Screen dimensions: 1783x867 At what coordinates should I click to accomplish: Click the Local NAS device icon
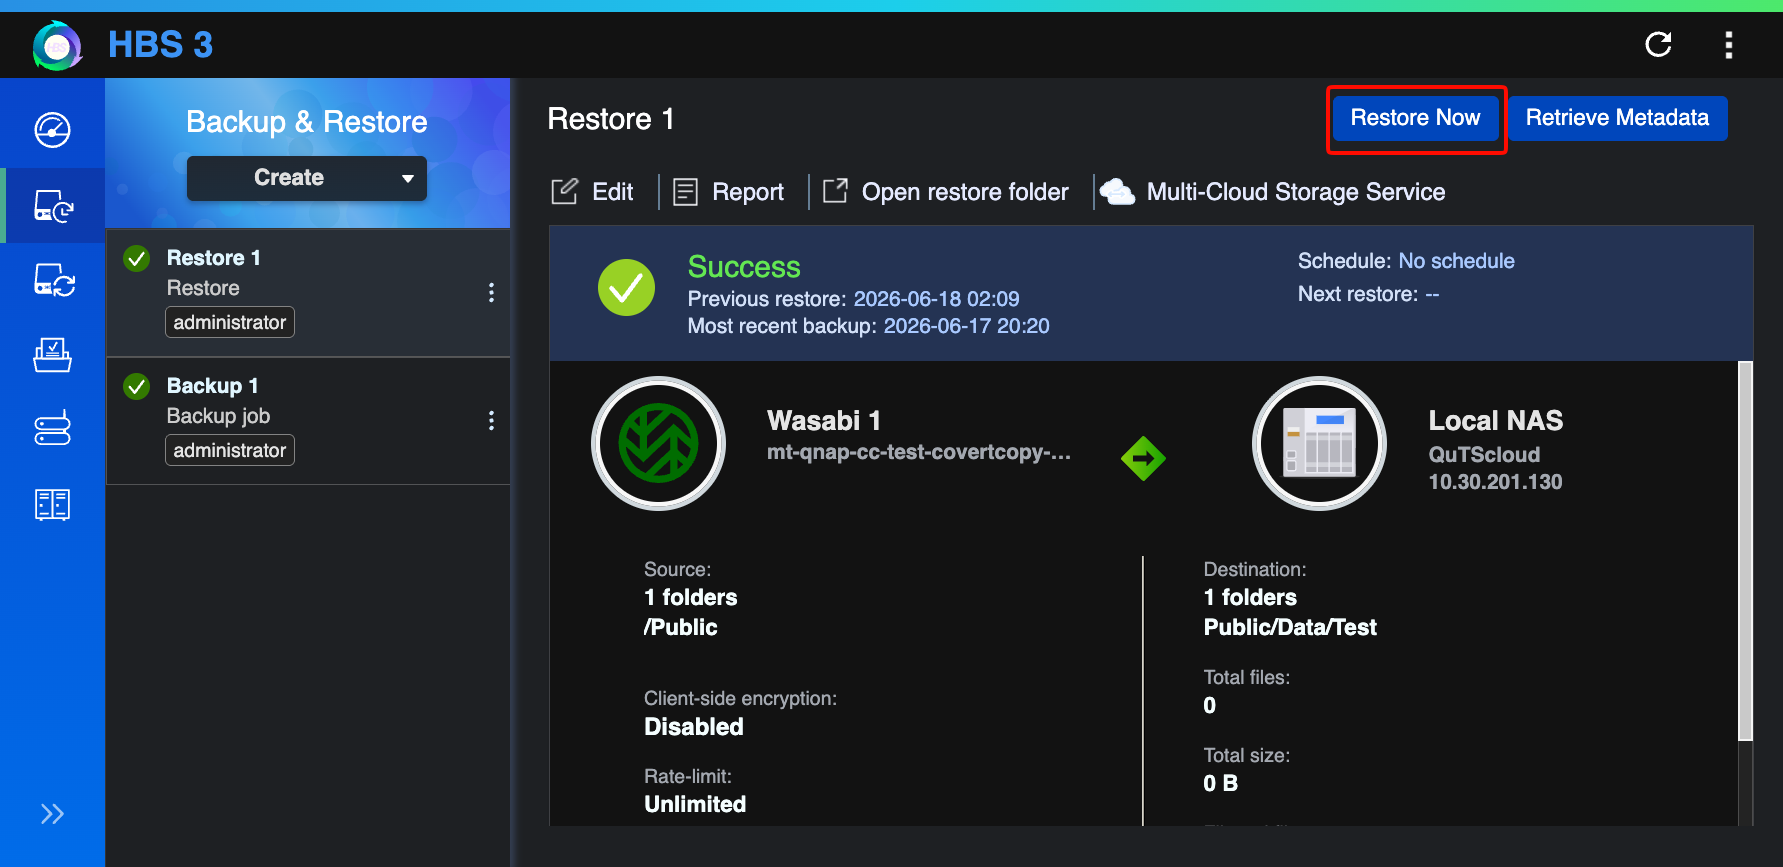(1319, 443)
